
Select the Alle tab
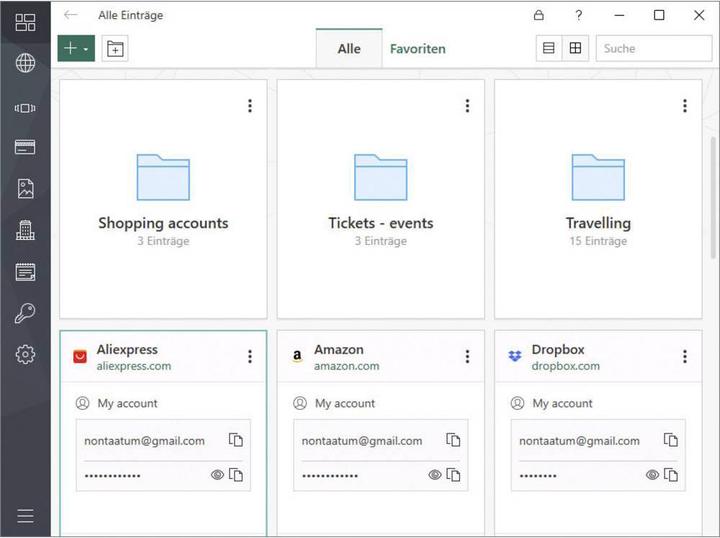coord(349,49)
